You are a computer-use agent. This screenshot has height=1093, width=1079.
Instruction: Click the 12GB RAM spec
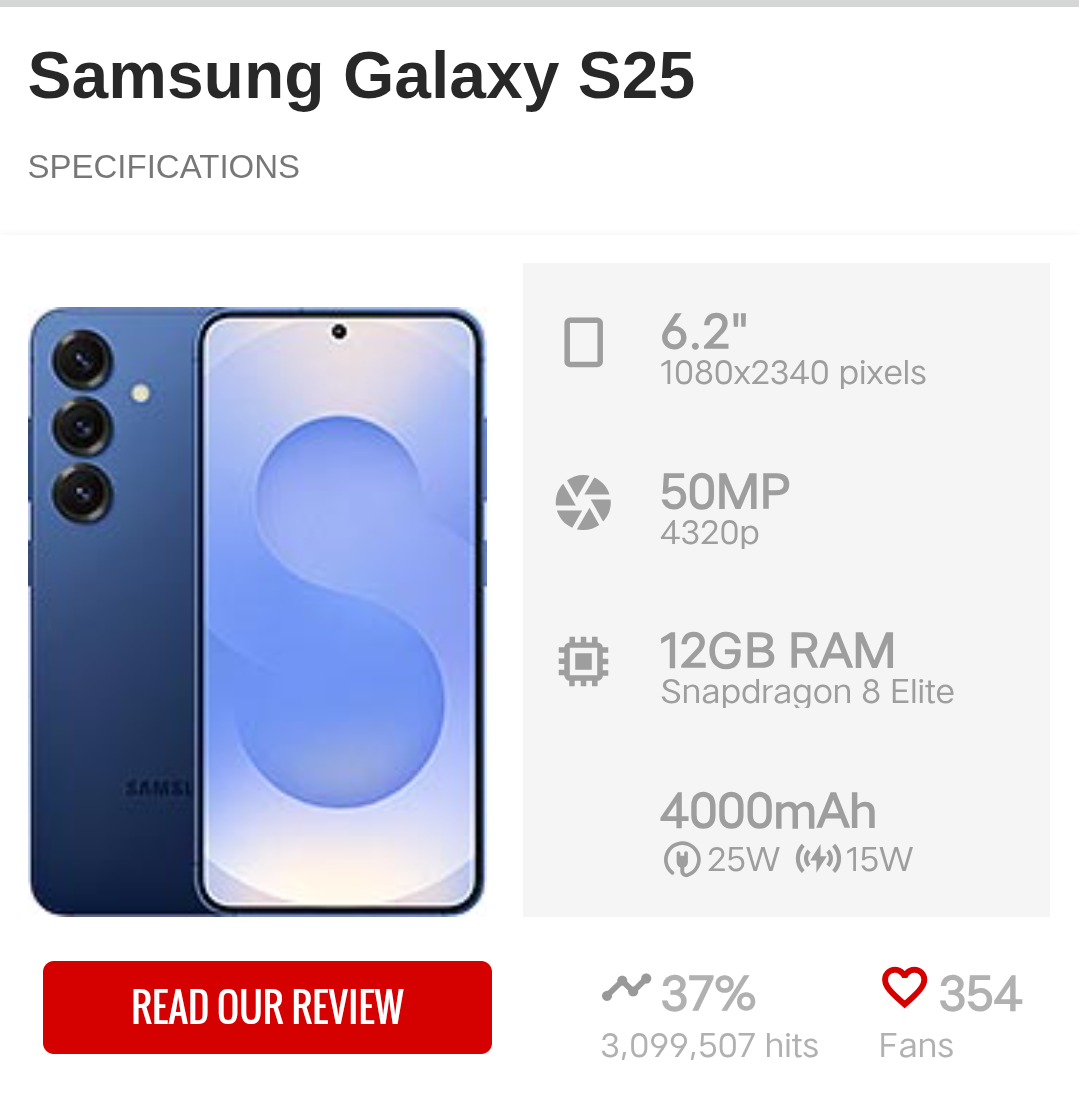777,651
